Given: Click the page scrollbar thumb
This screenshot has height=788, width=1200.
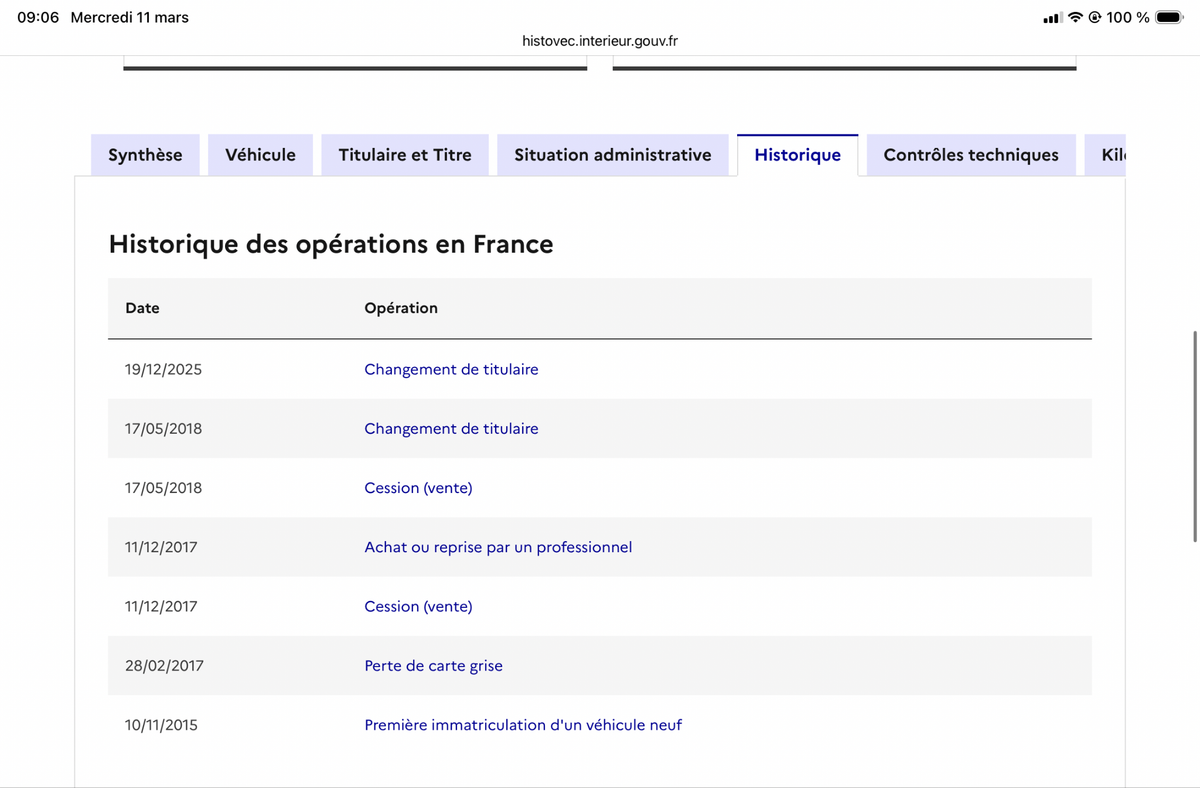Looking at the screenshot, I should [1195, 437].
